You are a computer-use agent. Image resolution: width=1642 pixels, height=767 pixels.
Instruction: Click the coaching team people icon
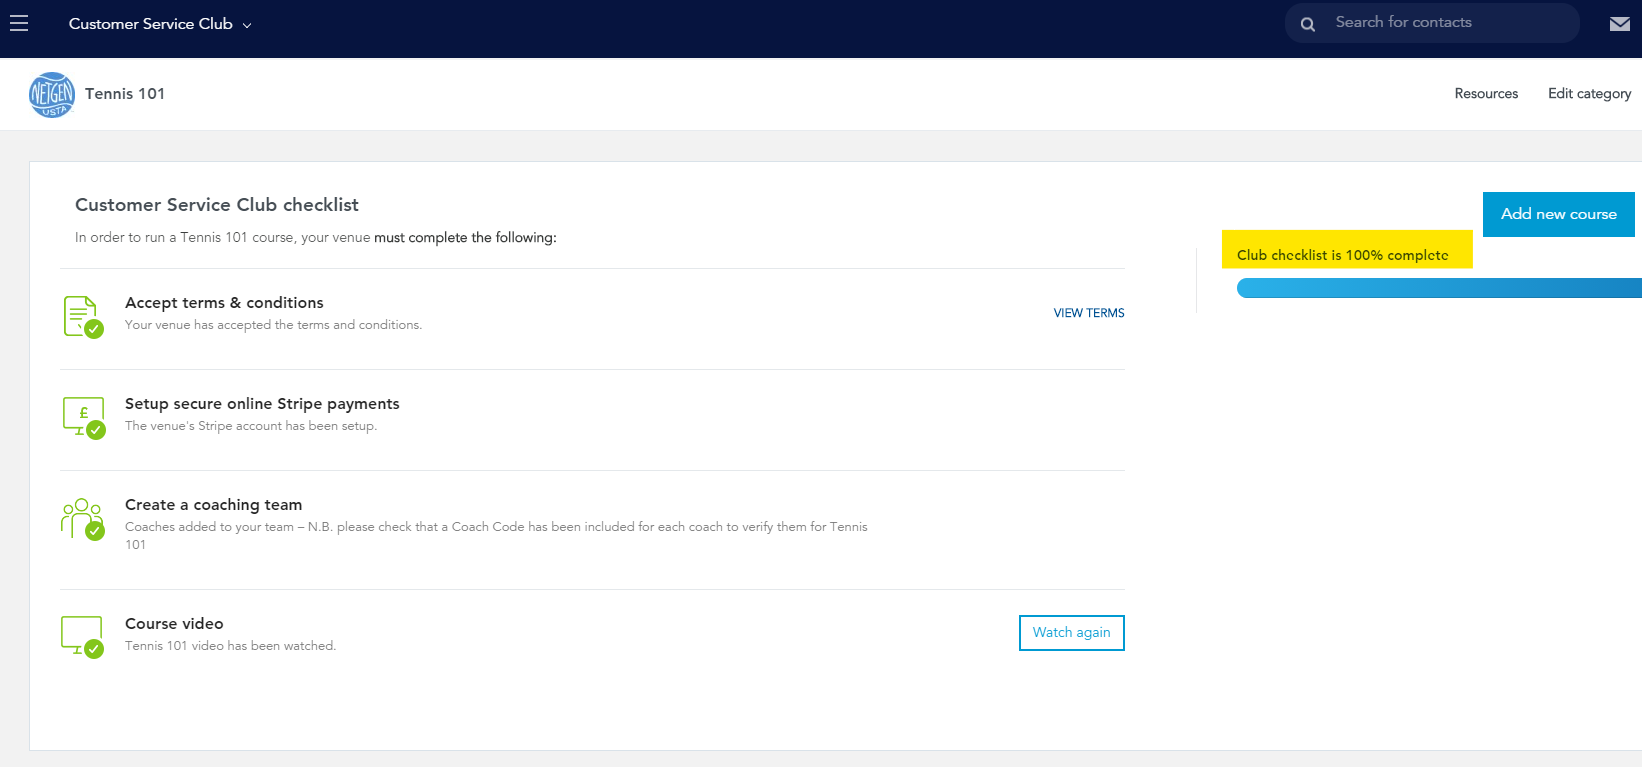coord(83,519)
